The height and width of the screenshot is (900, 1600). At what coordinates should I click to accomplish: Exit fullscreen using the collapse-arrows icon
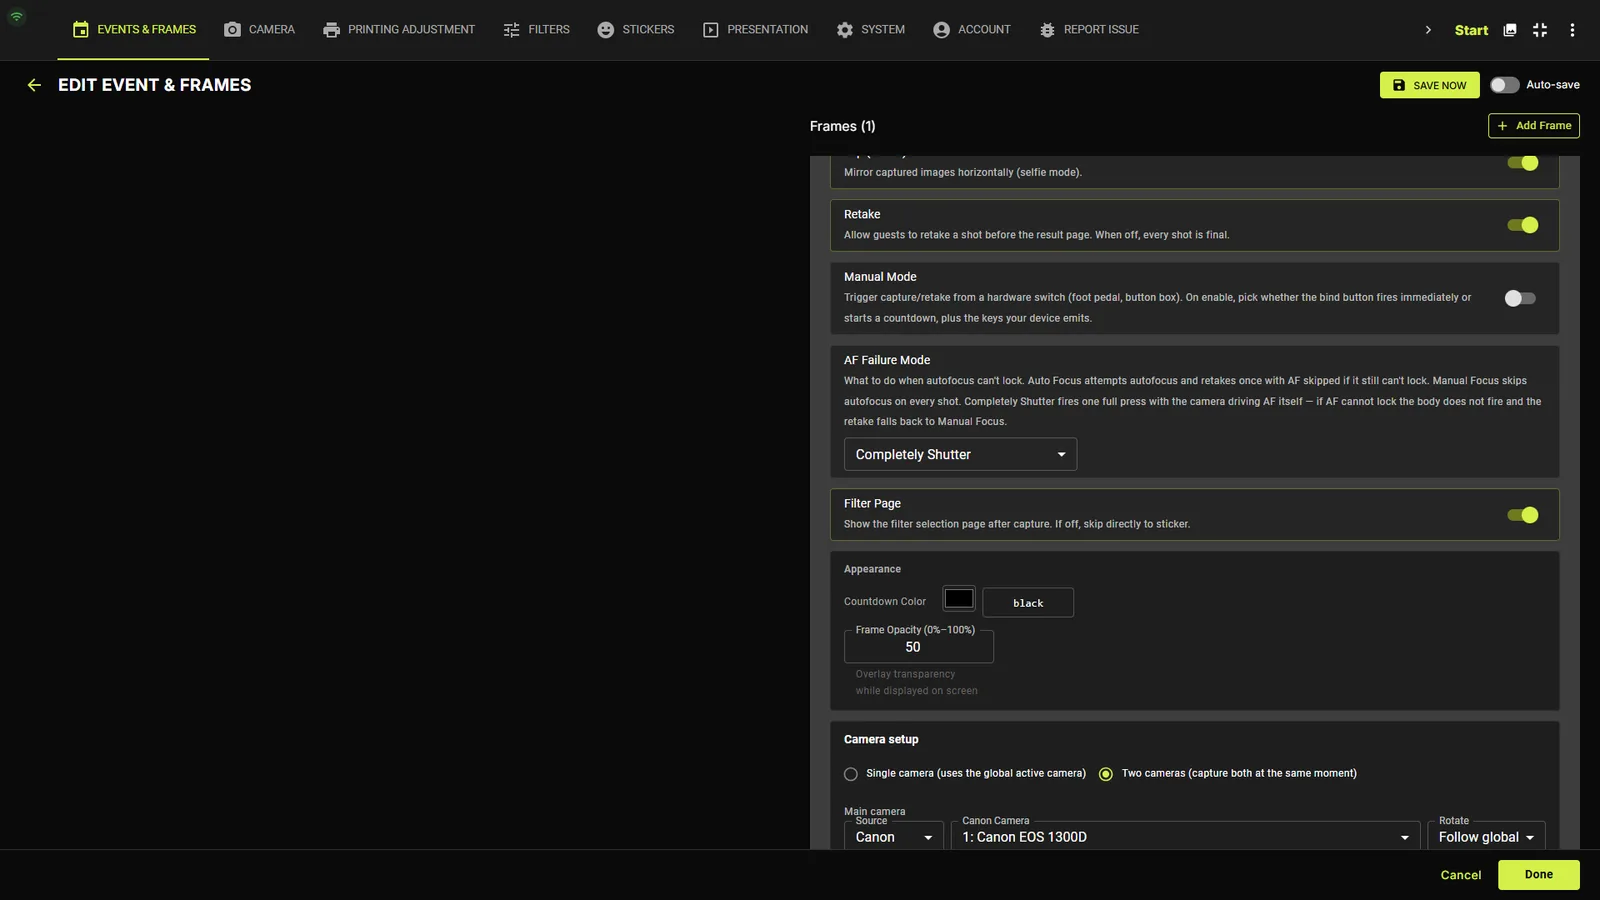point(1540,30)
